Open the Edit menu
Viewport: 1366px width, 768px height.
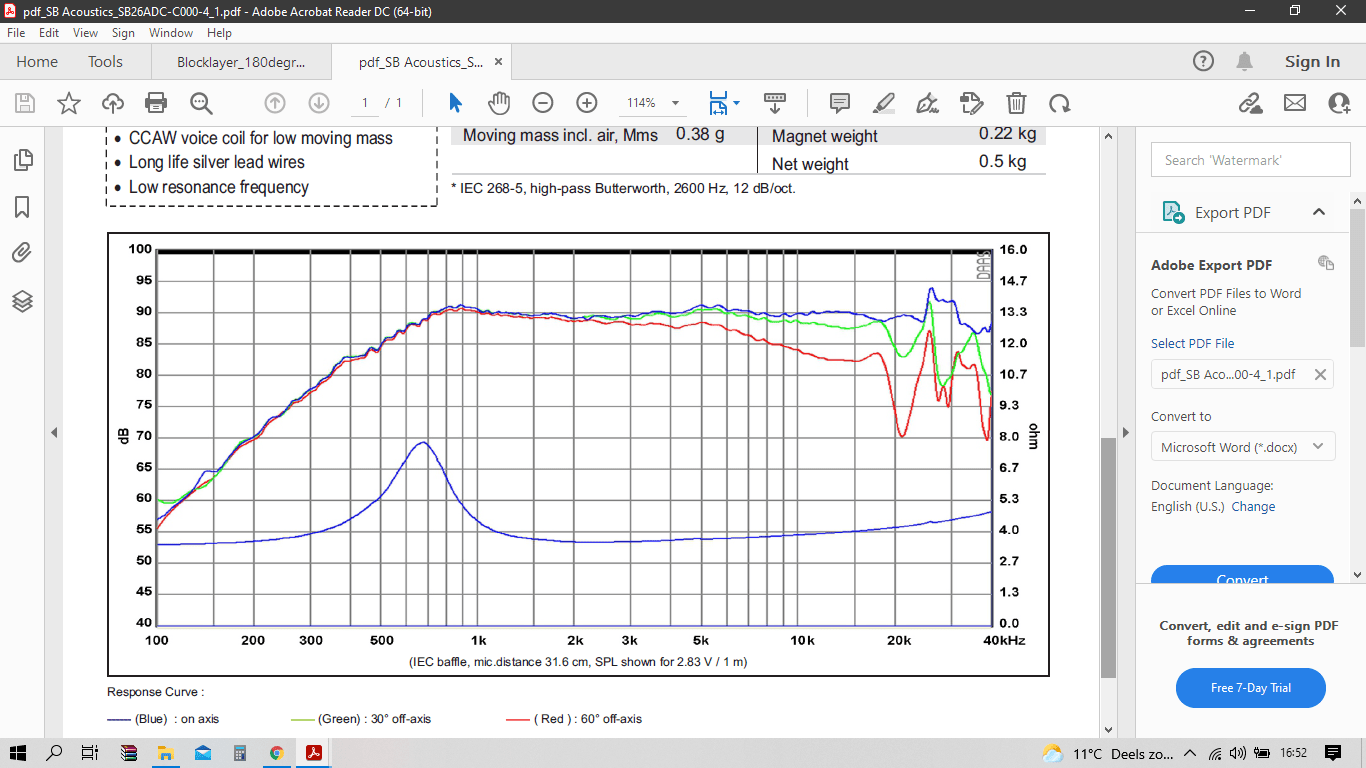click(49, 33)
